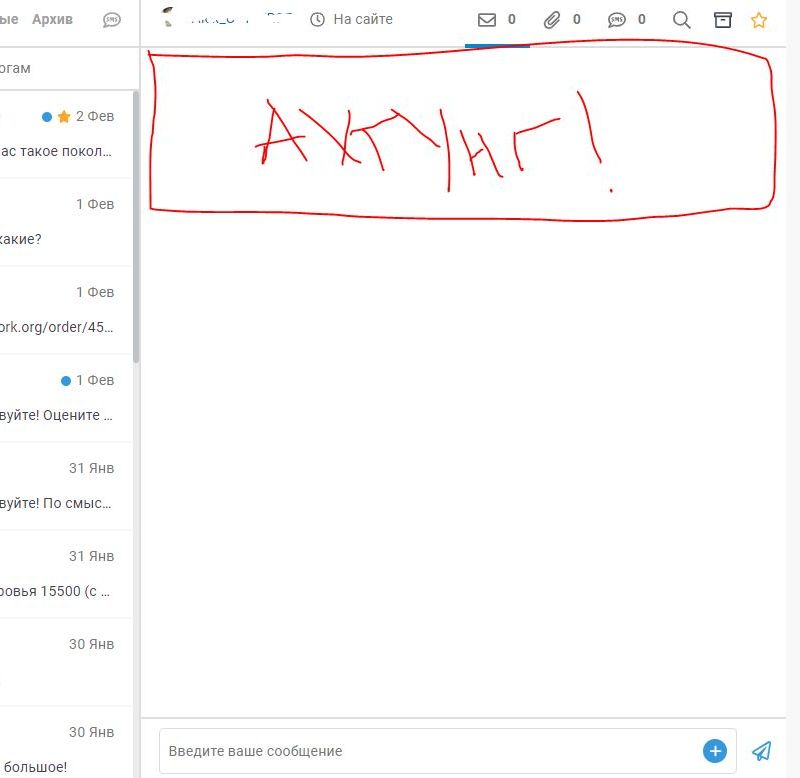Click the blue plus attach button

tap(714, 751)
